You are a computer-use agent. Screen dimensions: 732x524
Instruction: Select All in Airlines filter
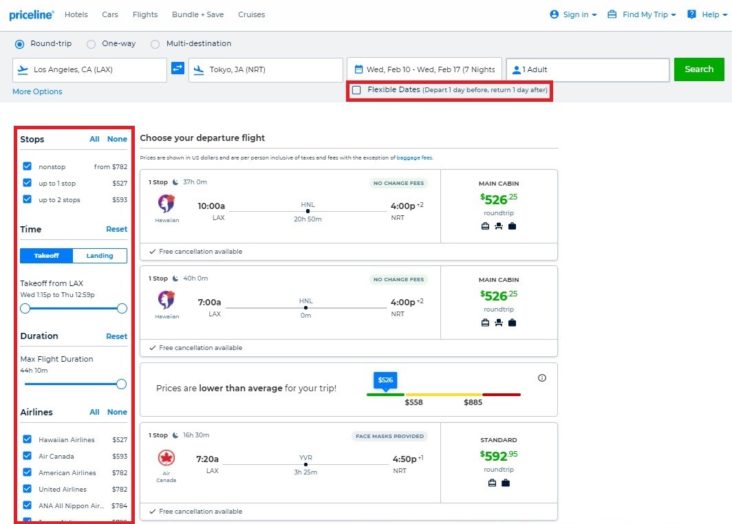coord(94,412)
